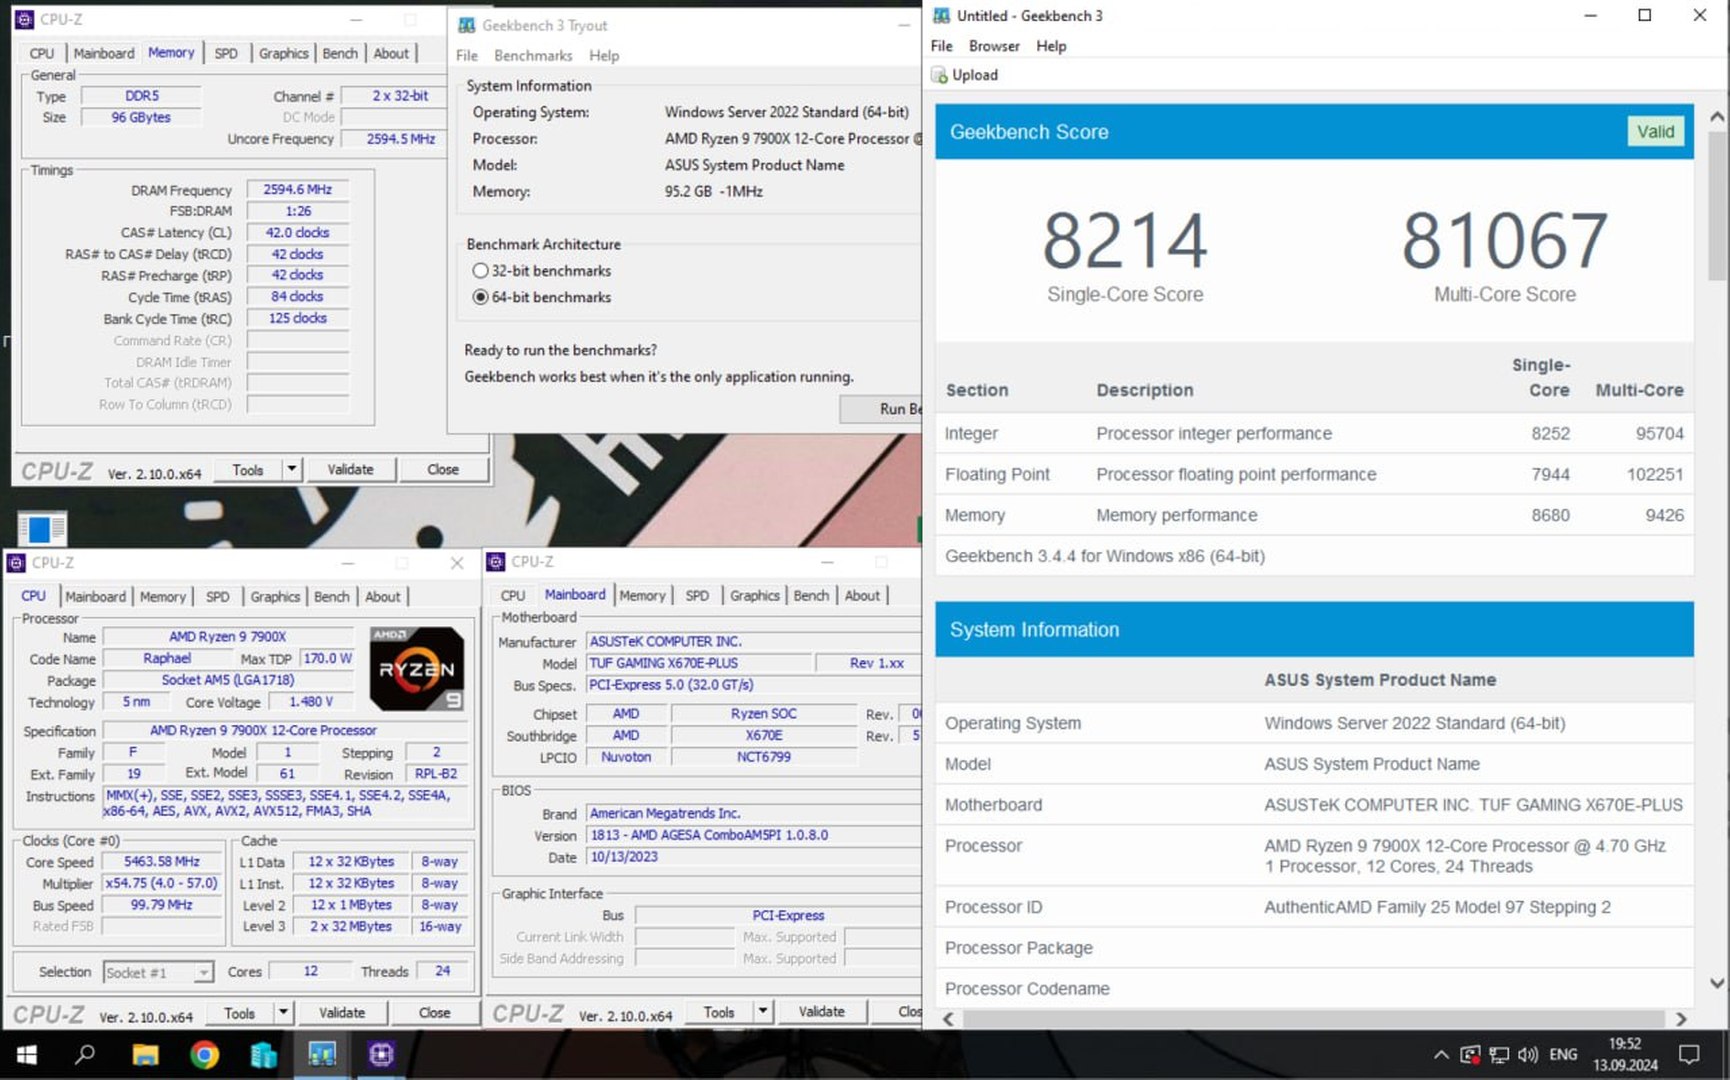Click Close button in CPU-Z CPU window
Viewport: 1730px width, 1080px height.
[434, 1013]
